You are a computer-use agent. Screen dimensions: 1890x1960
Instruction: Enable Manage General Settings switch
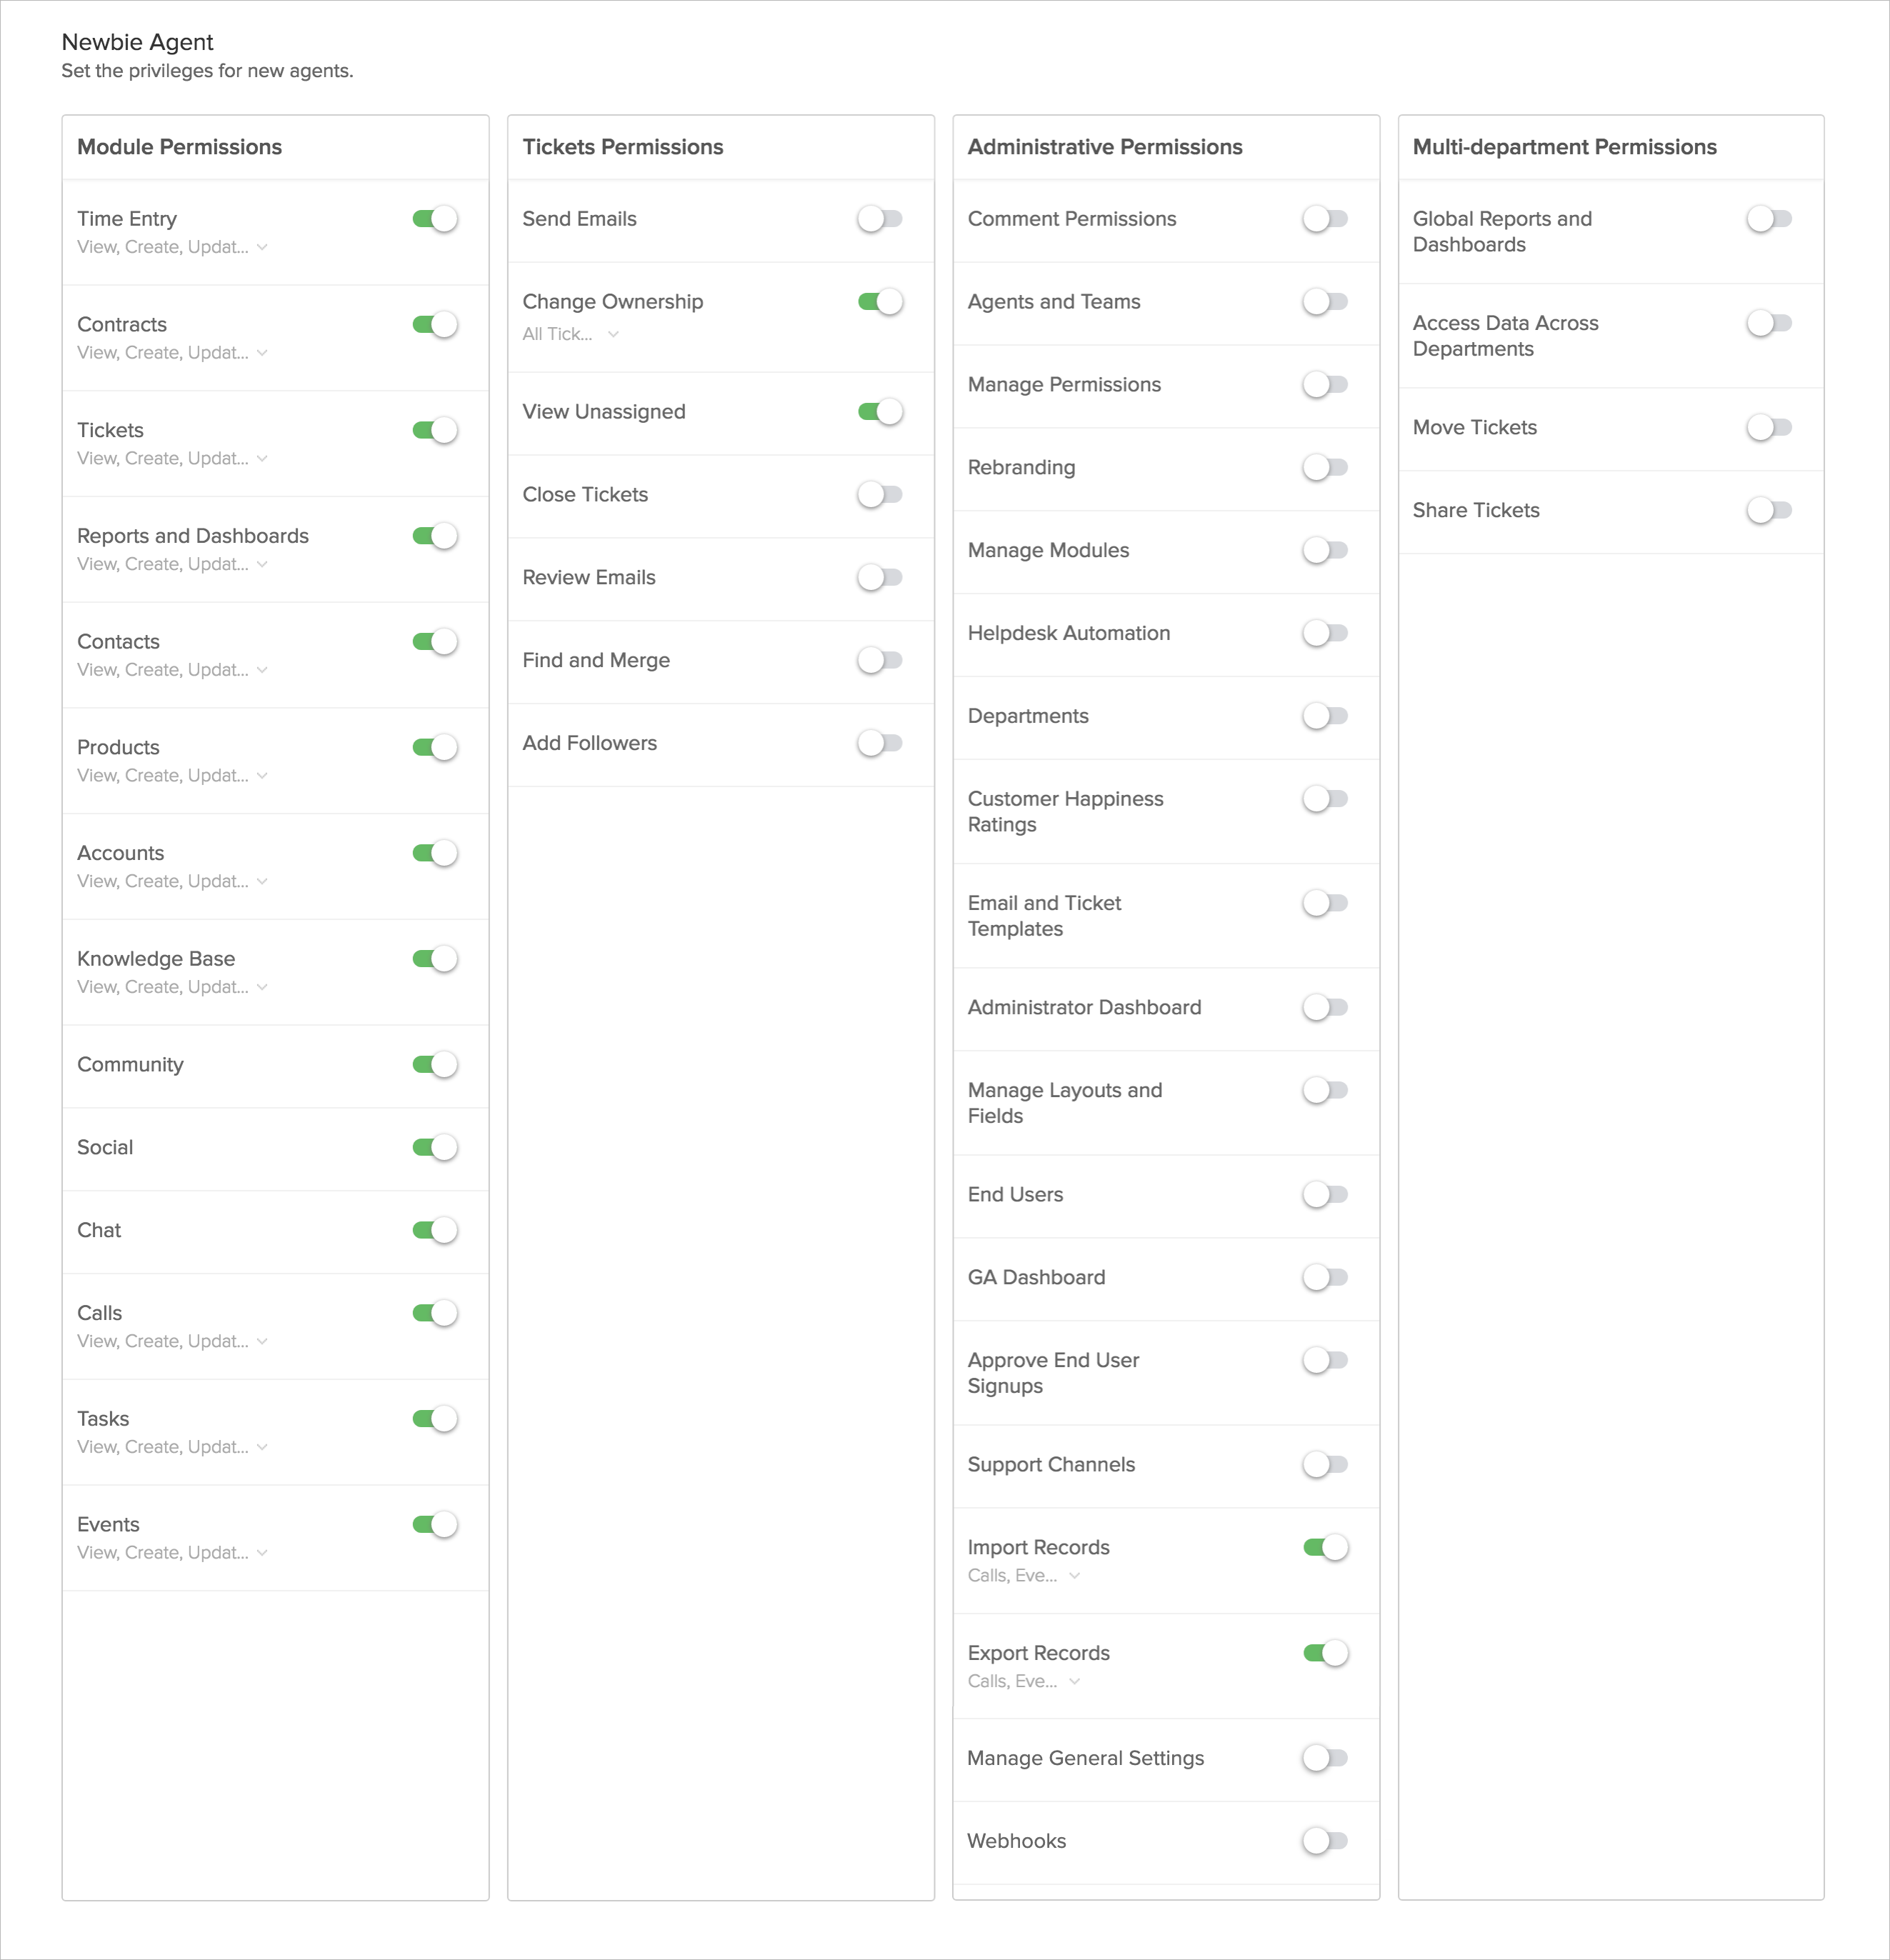[1325, 1758]
